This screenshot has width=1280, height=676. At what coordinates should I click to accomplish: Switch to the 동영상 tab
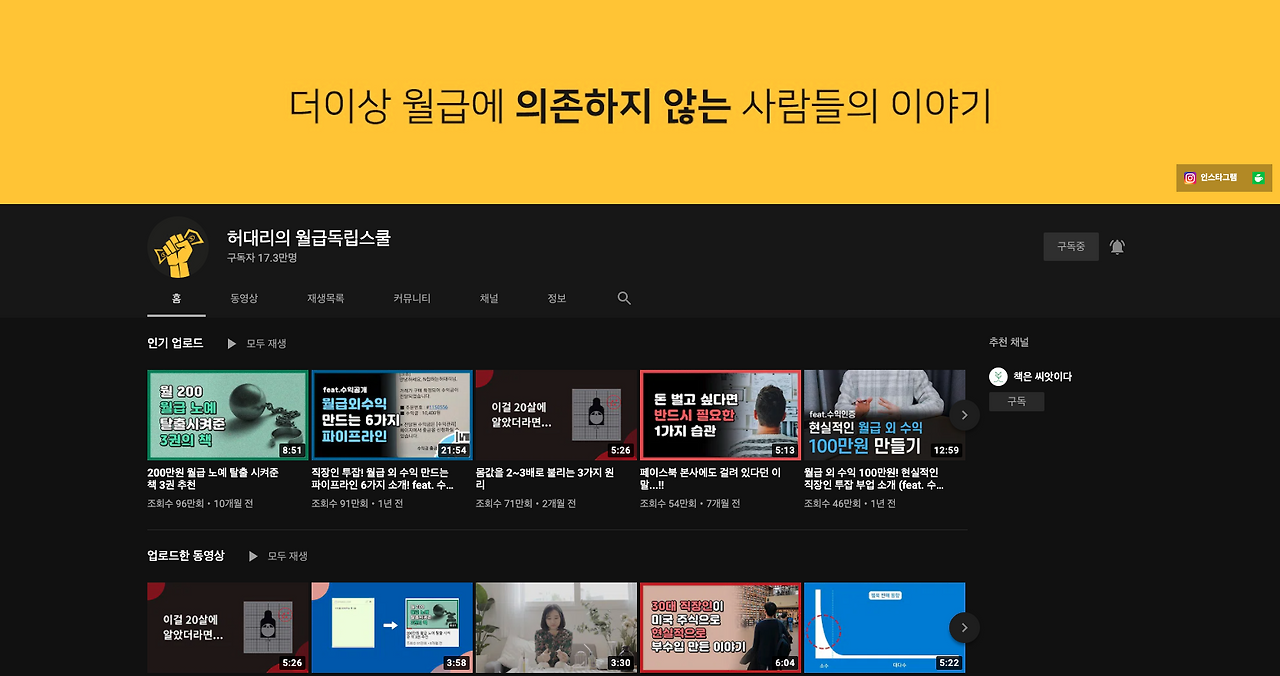[x=244, y=298]
